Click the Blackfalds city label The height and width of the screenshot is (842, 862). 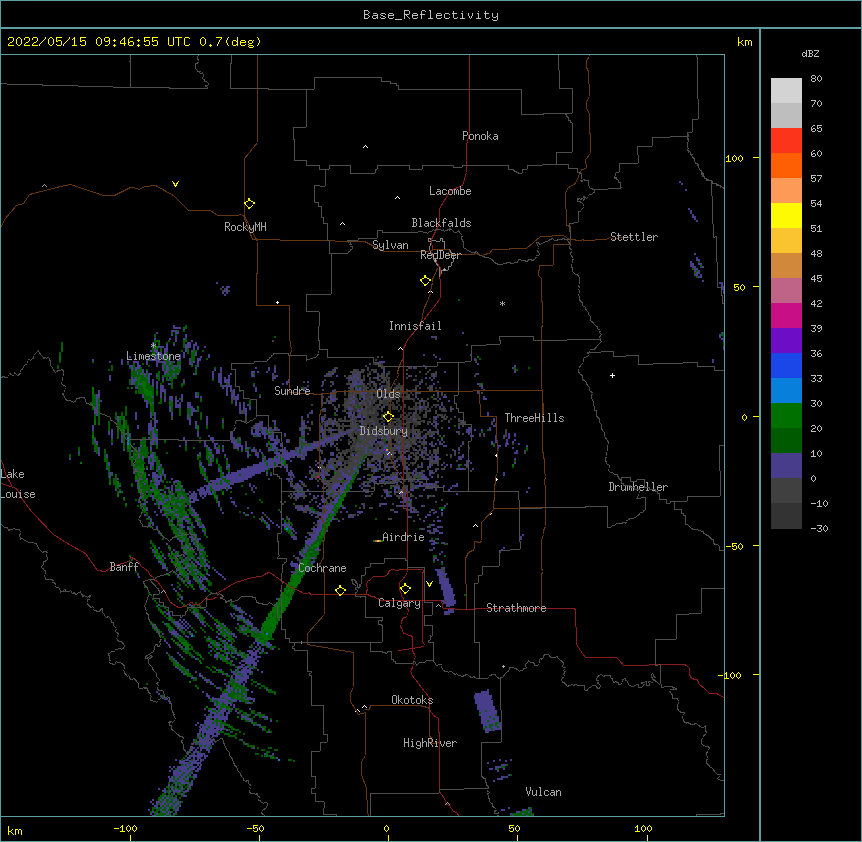441,223
